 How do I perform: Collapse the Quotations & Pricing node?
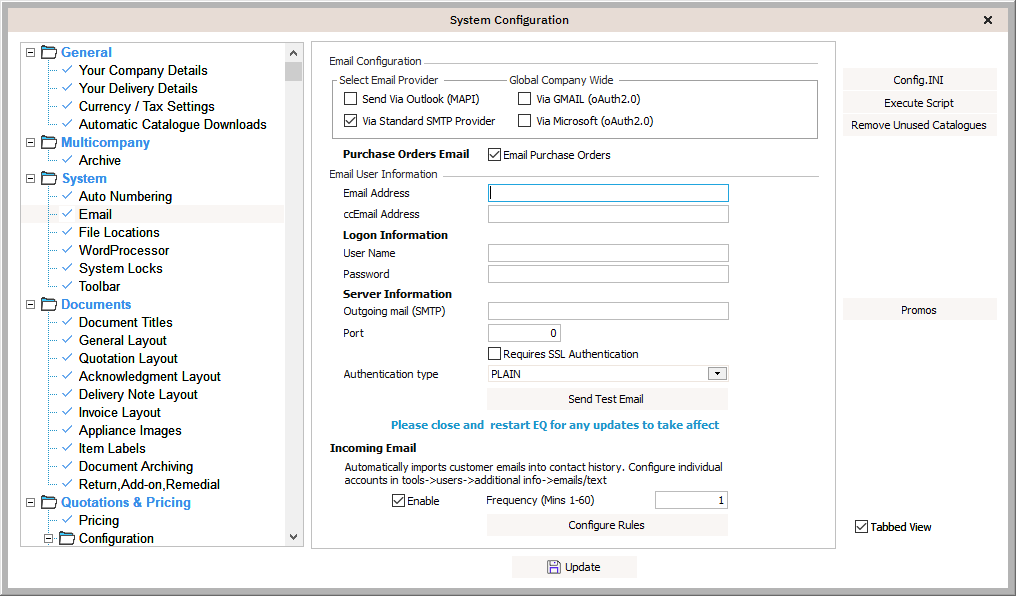point(30,502)
